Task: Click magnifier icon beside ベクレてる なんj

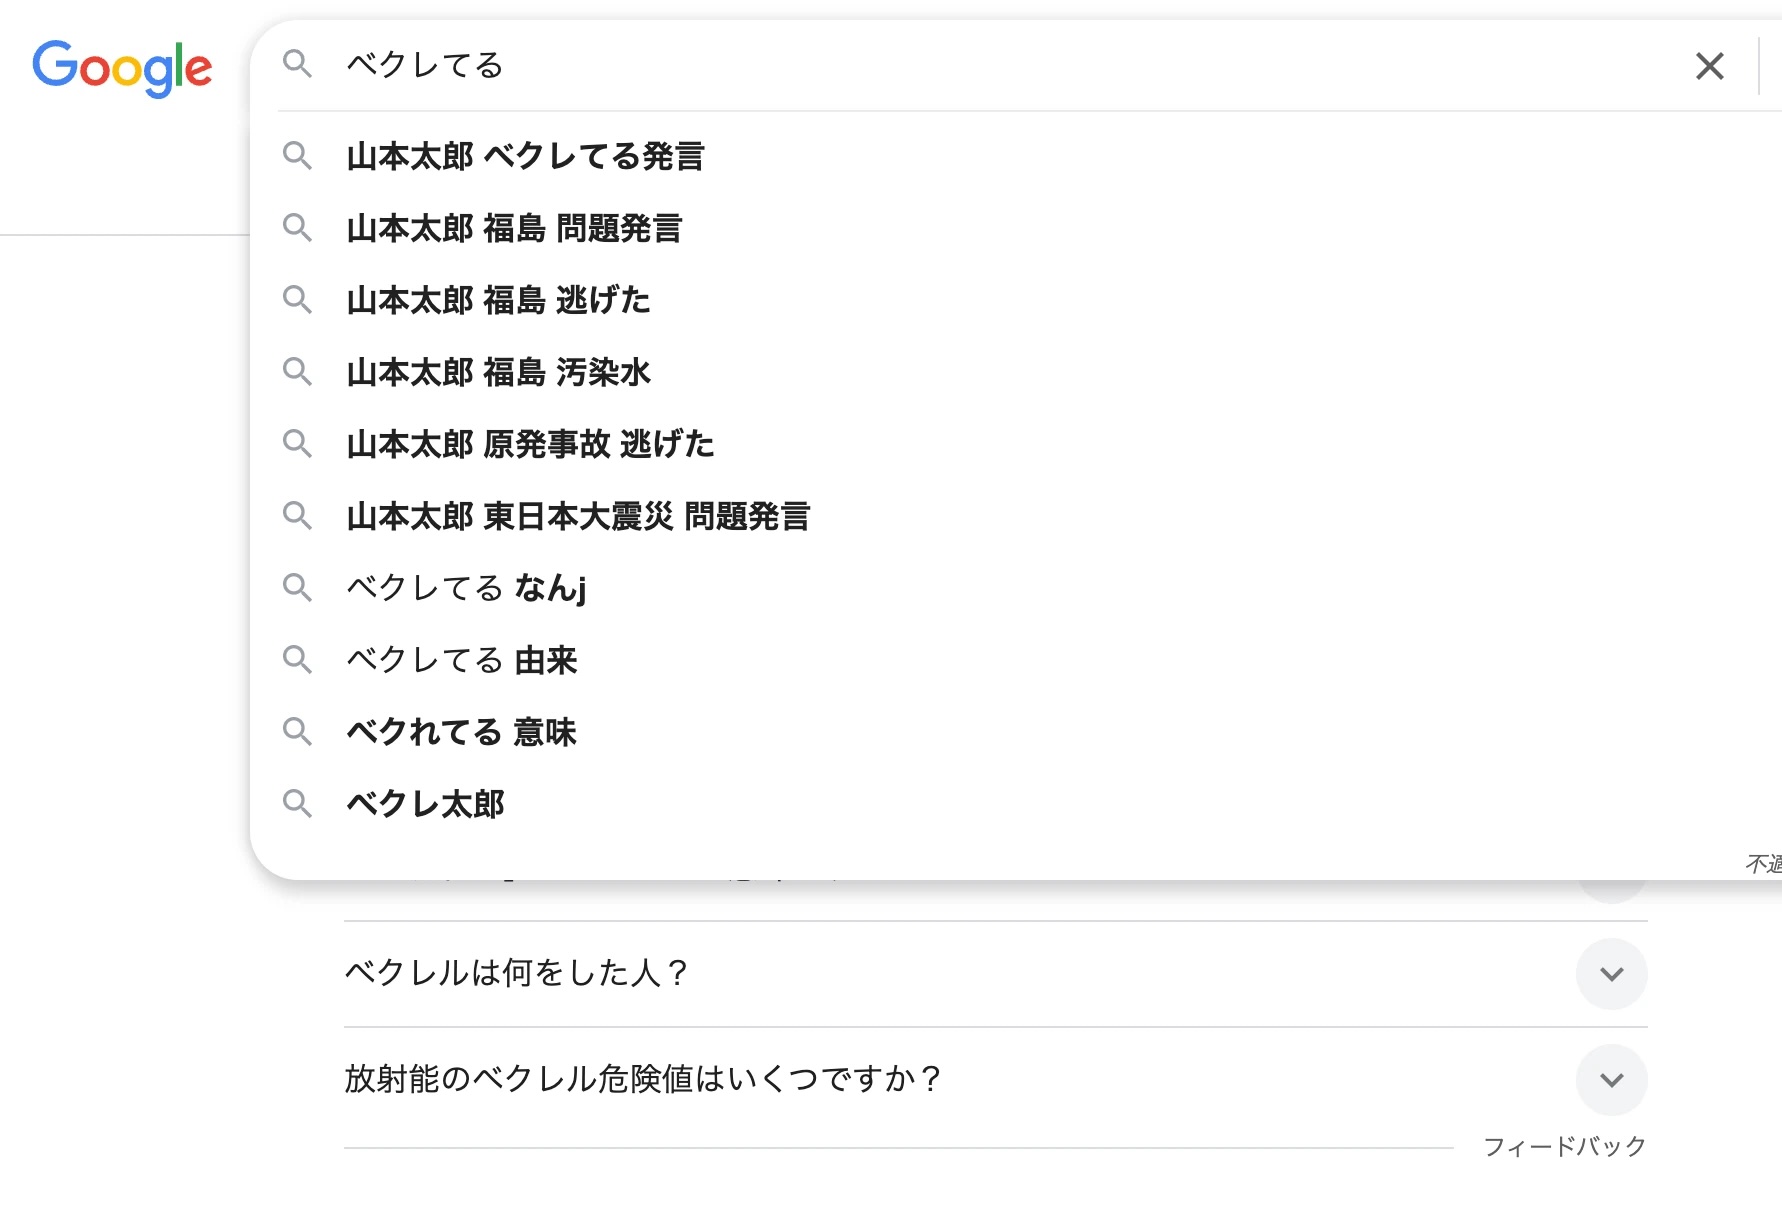Action: 297,587
